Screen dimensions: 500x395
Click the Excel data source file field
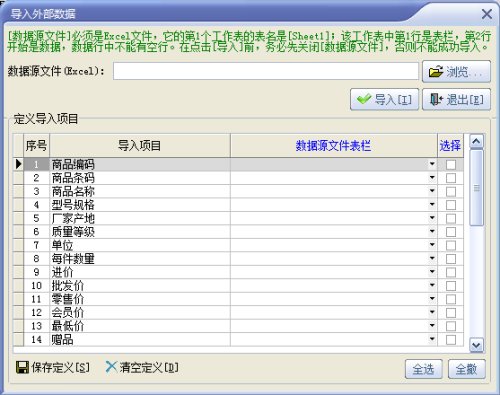coord(266,71)
